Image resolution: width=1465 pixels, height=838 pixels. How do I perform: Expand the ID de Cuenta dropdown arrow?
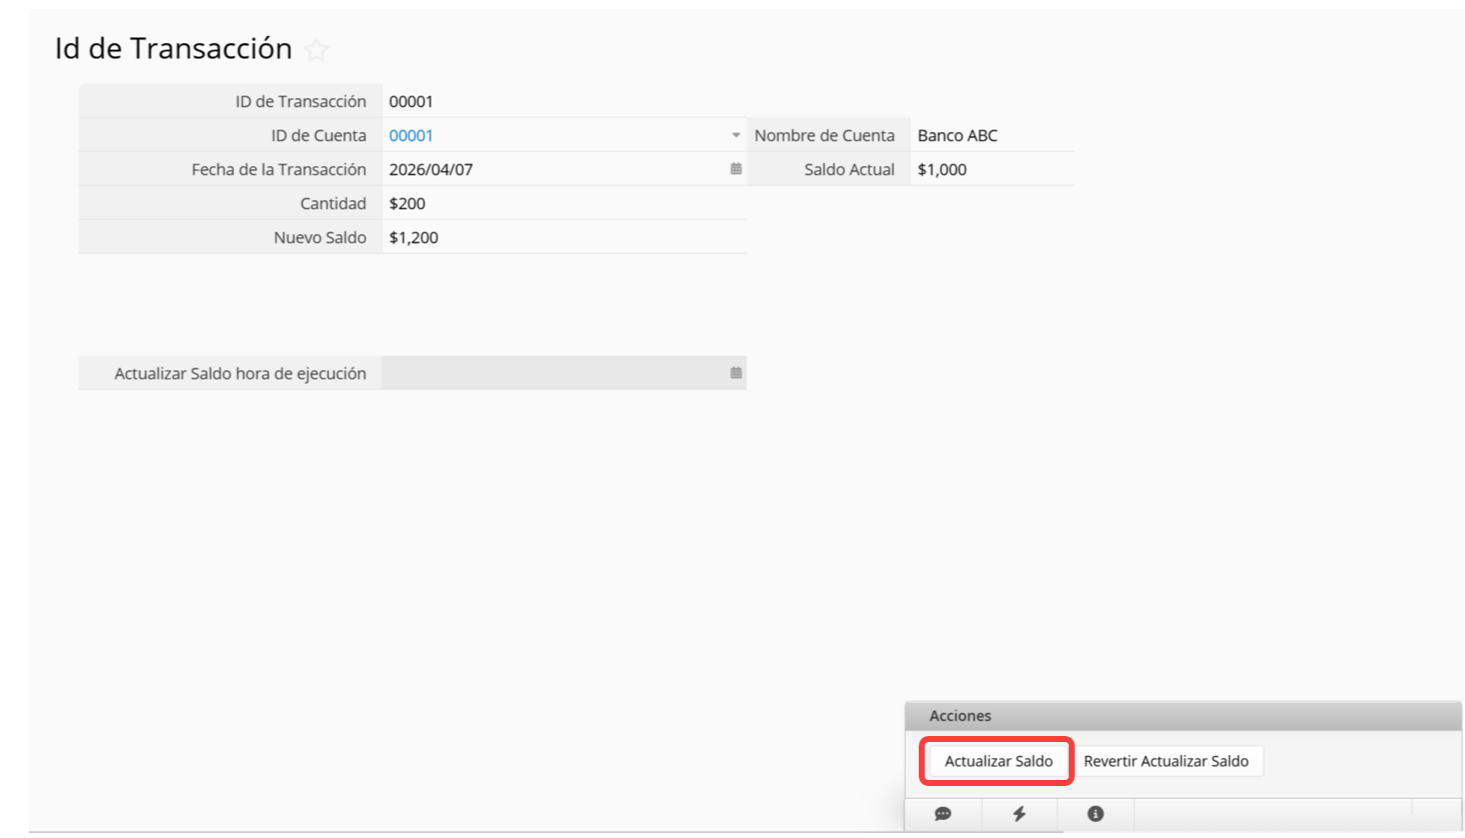pos(736,135)
